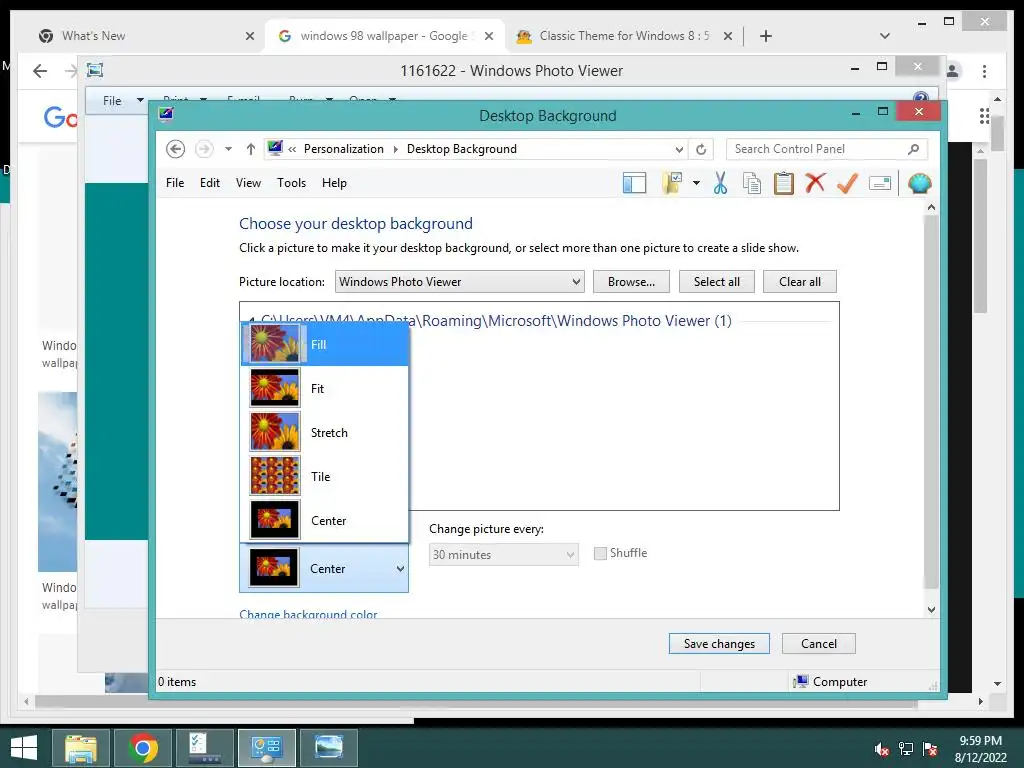This screenshot has width=1024, height=768.
Task: Click the network tray icon
Action: (x=906, y=749)
